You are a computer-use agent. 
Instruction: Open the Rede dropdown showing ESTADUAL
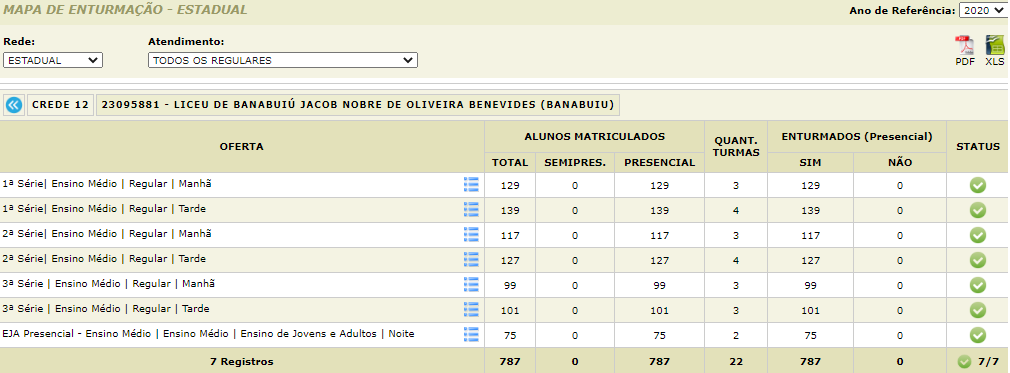click(x=53, y=61)
